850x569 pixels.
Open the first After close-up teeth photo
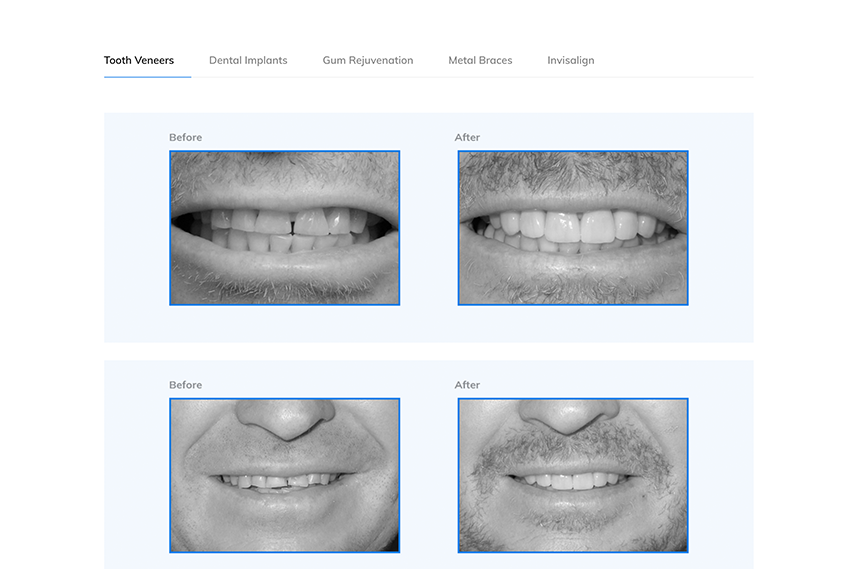click(573, 227)
